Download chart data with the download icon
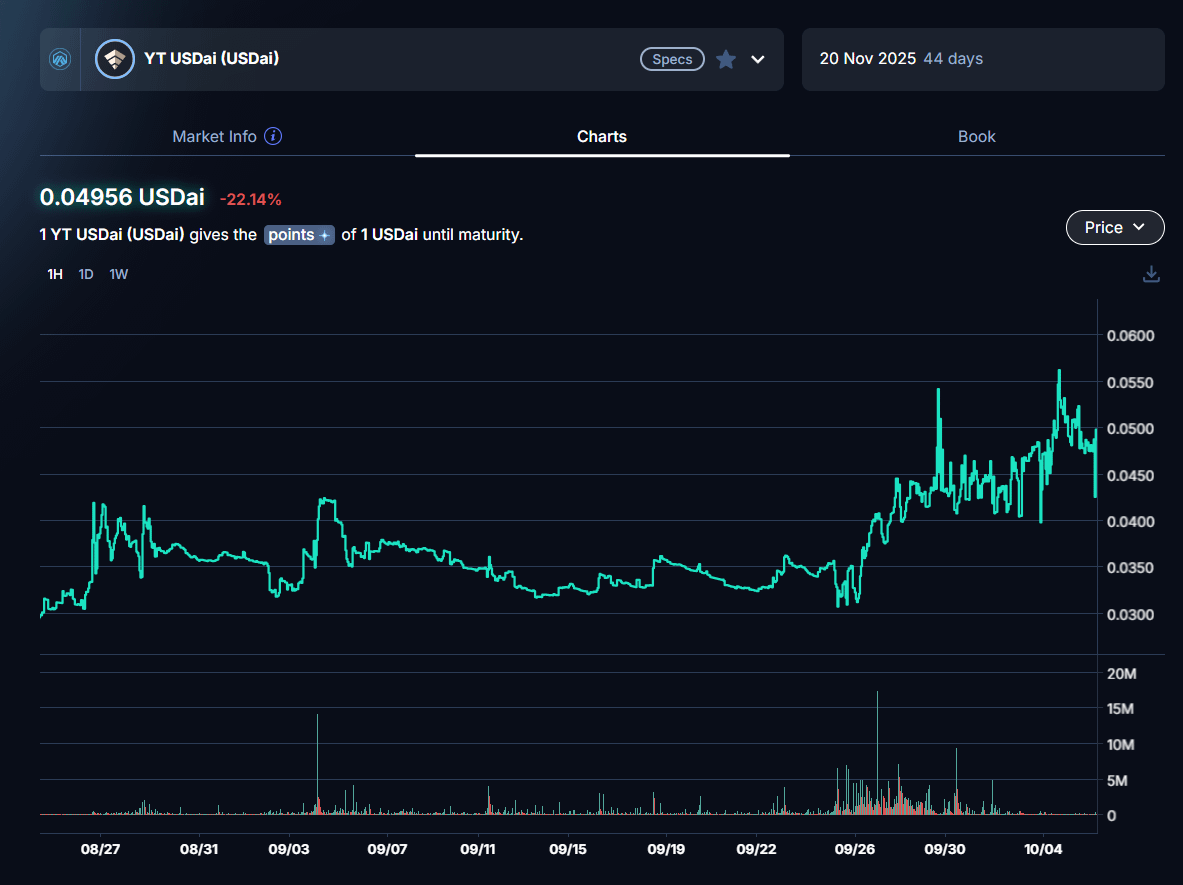Image resolution: width=1183 pixels, height=885 pixels. pyautogui.click(x=1151, y=274)
